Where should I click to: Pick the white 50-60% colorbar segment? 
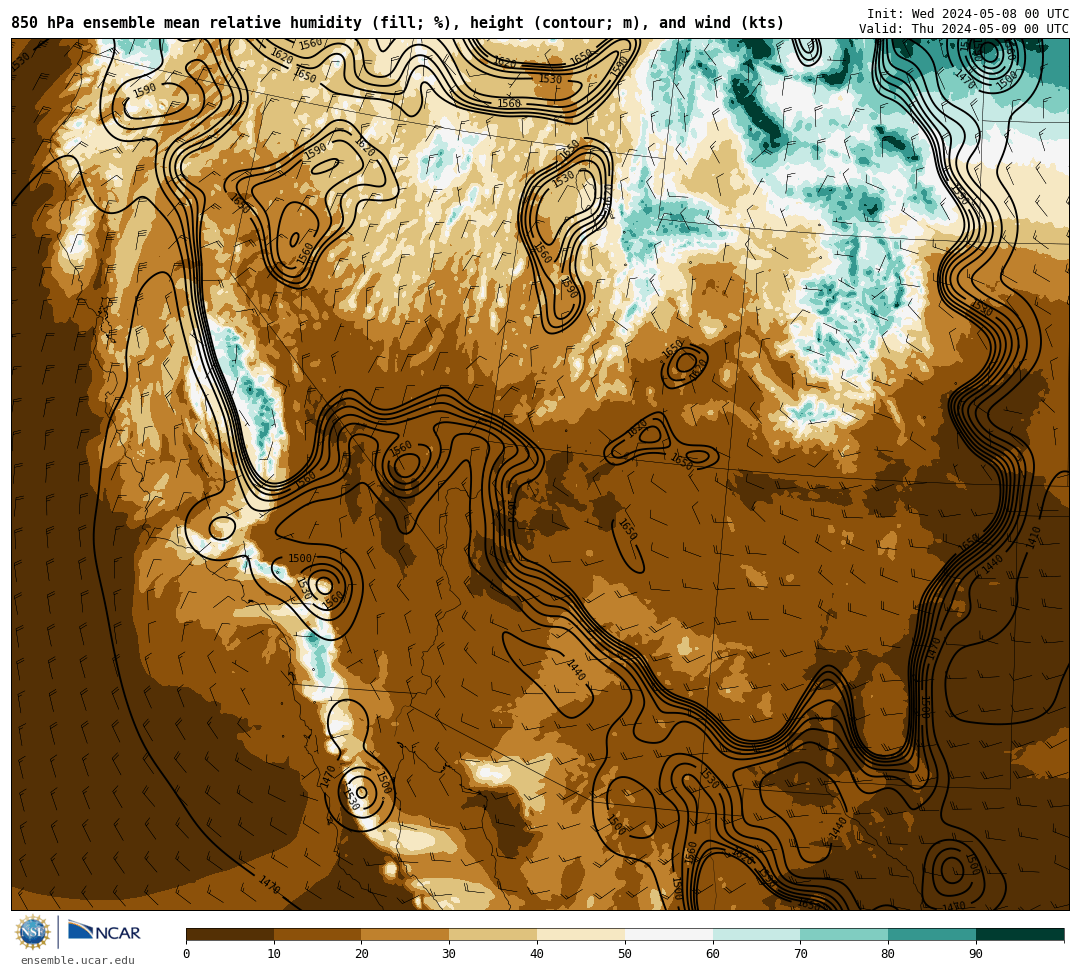(x=669, y=934)
